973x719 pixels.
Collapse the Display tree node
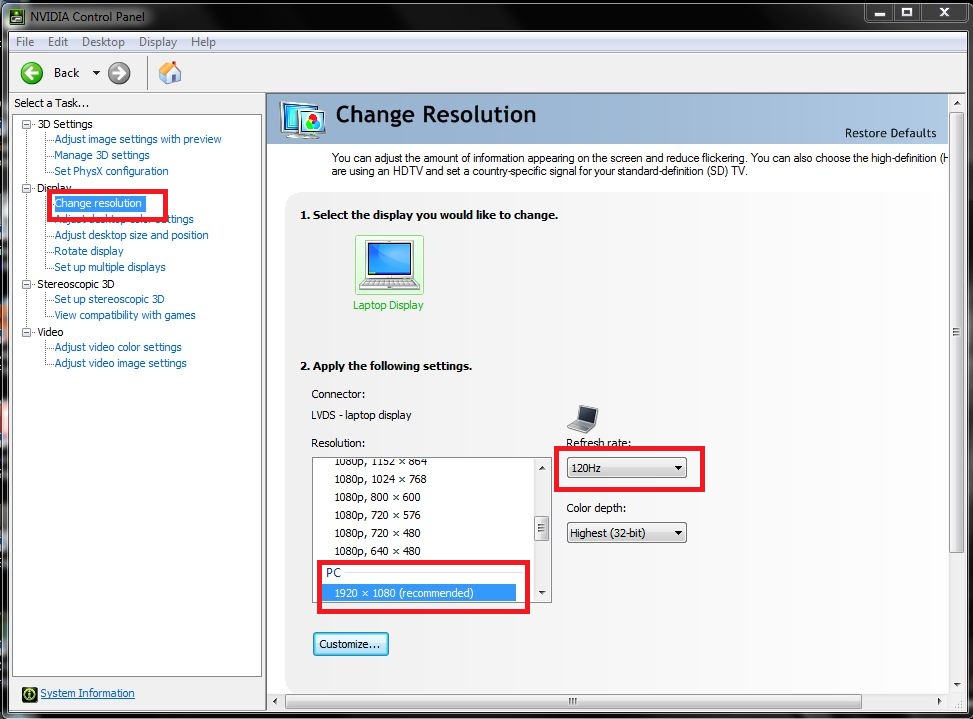(27, 188)
